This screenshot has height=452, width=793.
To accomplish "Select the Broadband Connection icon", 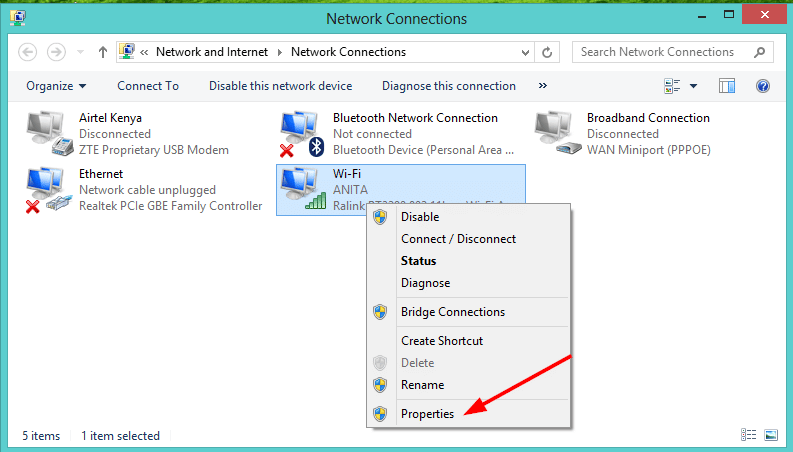I will 557,133.
